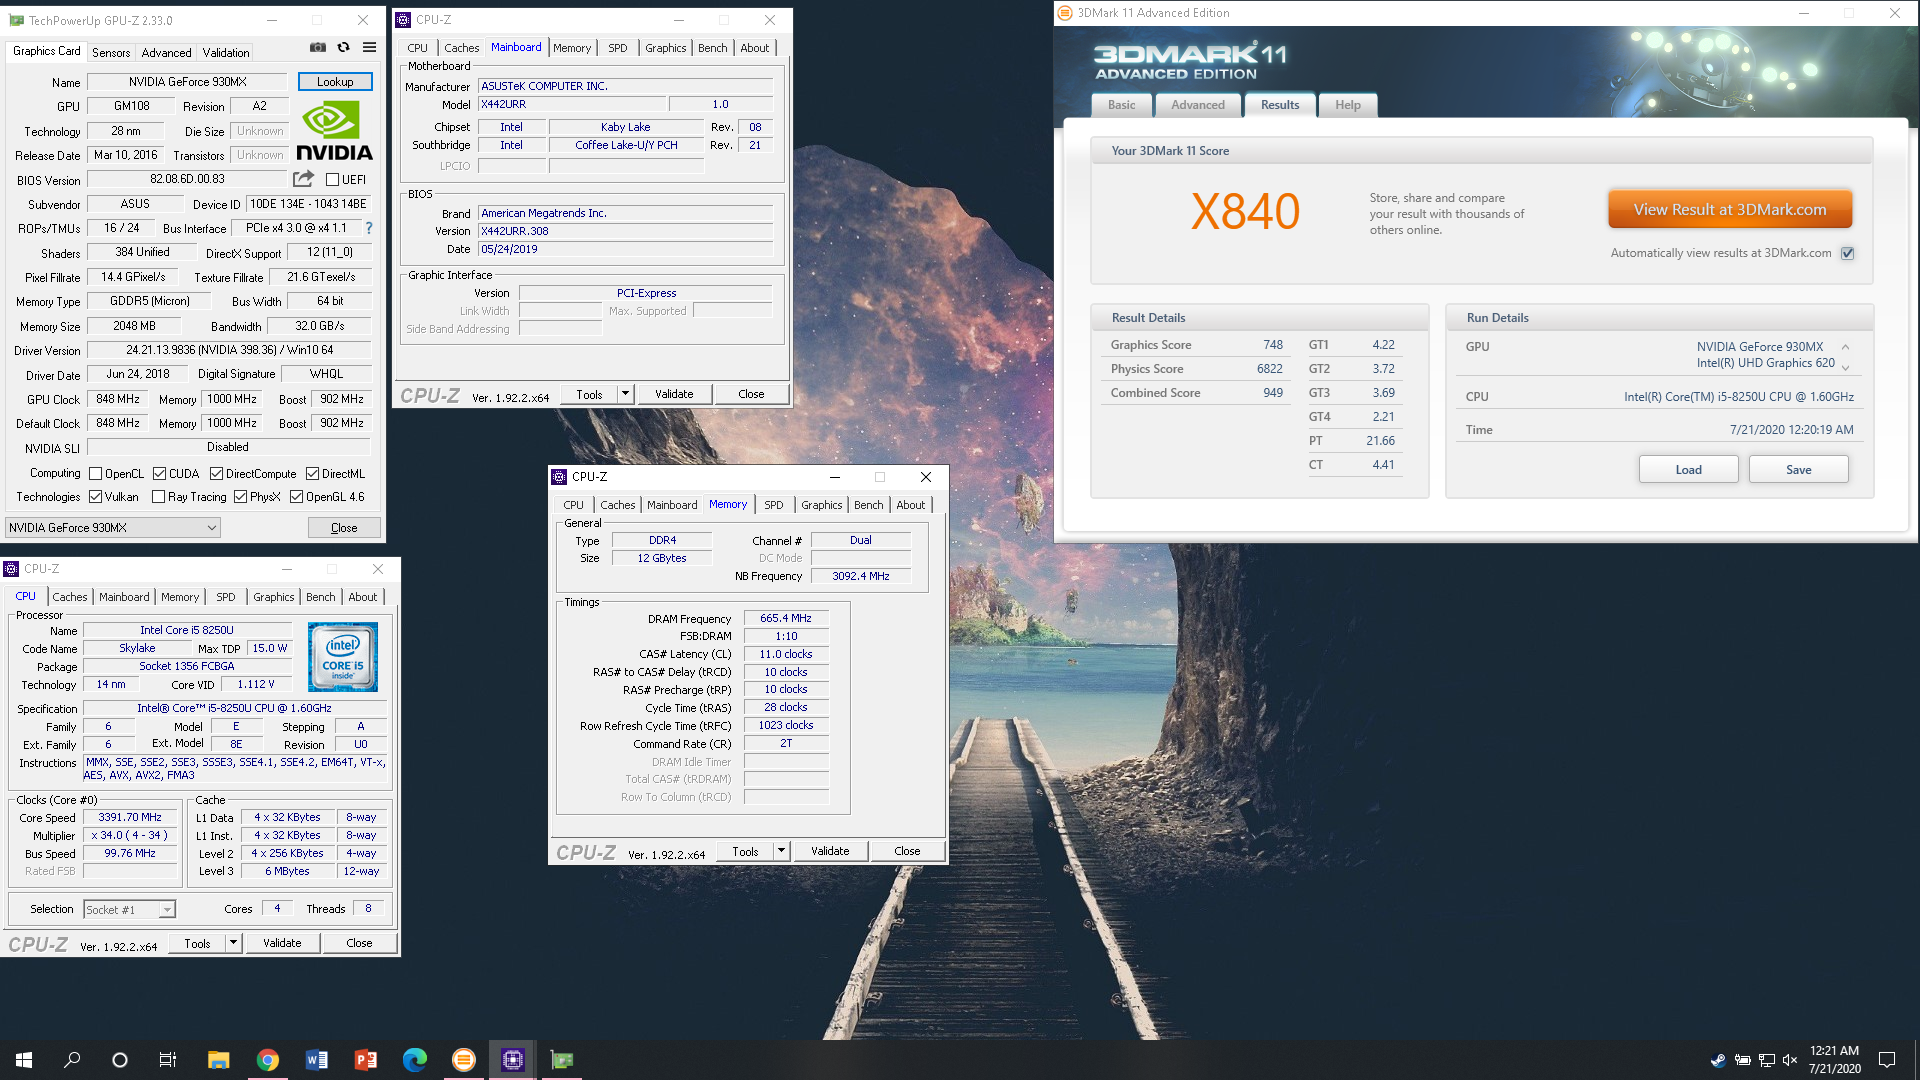Click the GPU-Z refresh icon
Image resolution: width=1920 pixels, height=1080 pixels.
[x=344, y=48]
